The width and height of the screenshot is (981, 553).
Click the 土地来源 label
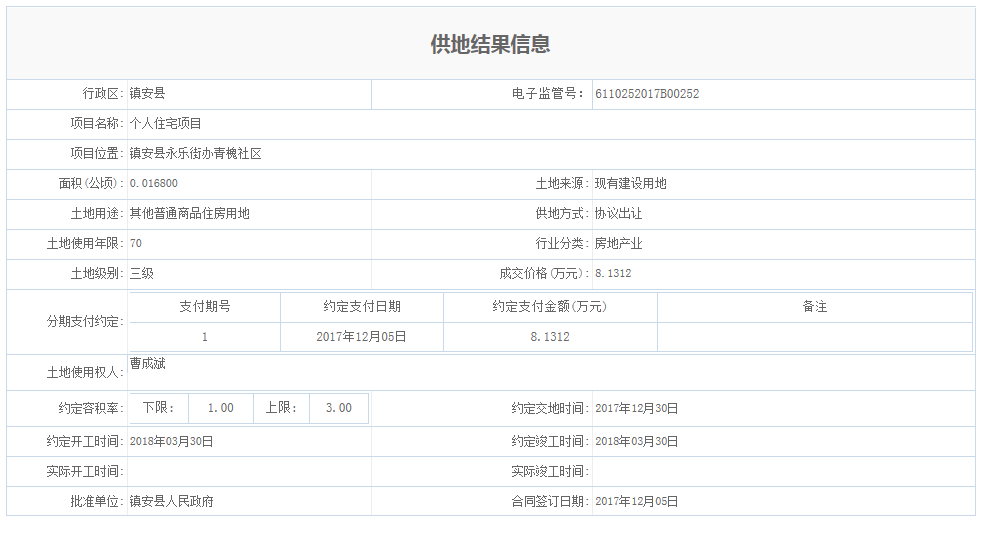pos(562,183)
